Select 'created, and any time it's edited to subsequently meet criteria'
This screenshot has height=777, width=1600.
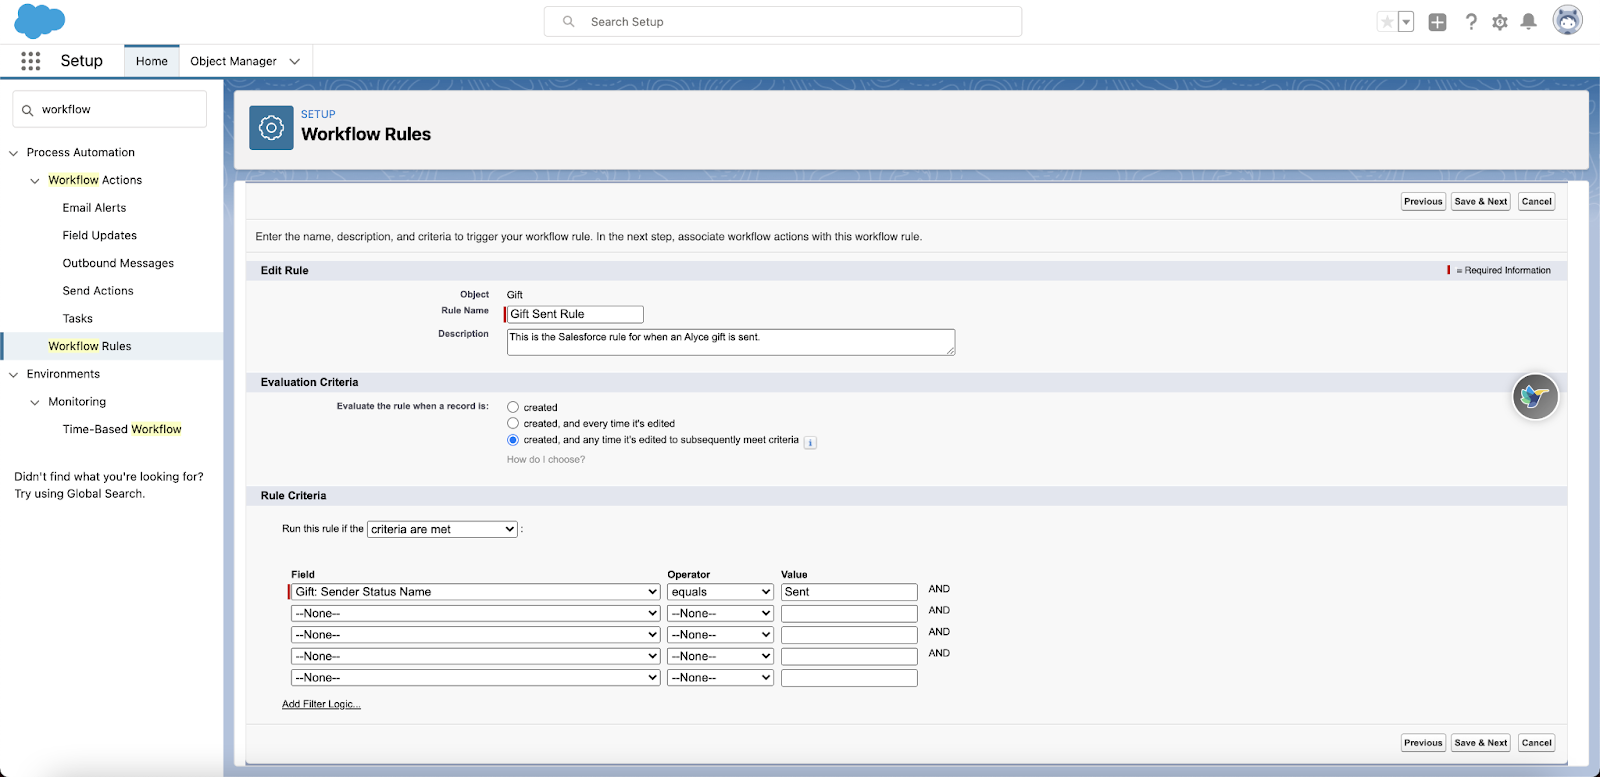[x=513, y=440]
